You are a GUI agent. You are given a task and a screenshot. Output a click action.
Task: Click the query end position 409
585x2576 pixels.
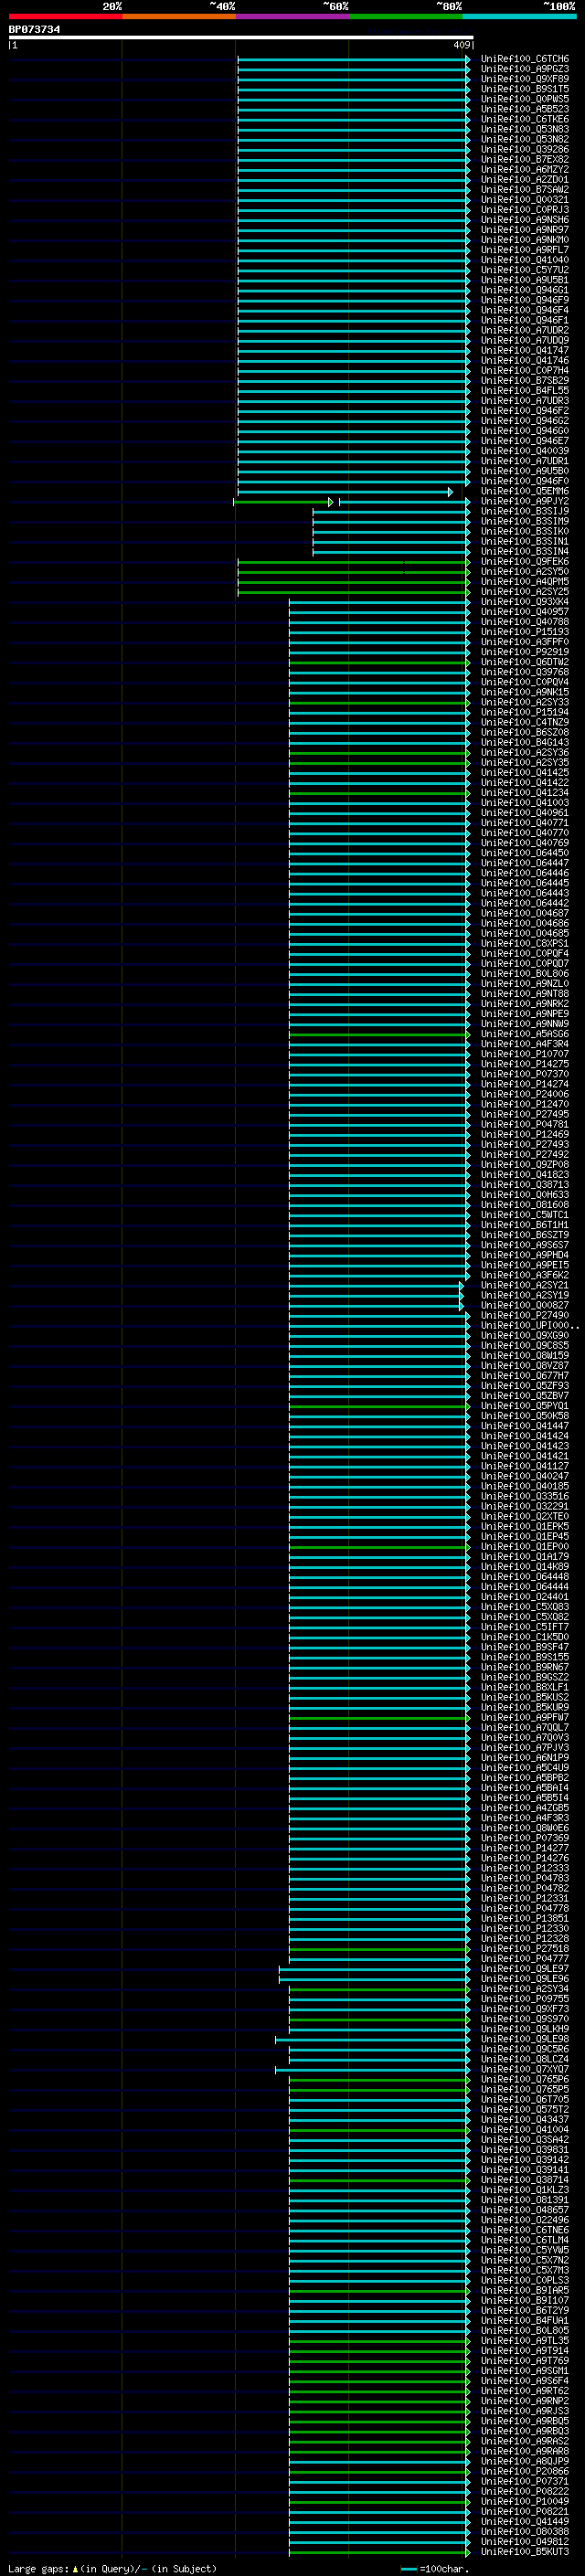coord(461,45)
